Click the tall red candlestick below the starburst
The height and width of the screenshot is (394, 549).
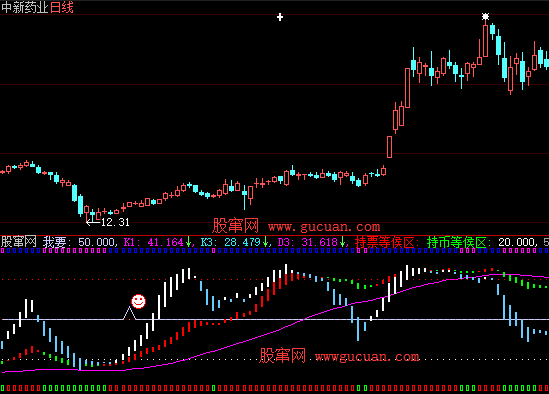[485, 41]
